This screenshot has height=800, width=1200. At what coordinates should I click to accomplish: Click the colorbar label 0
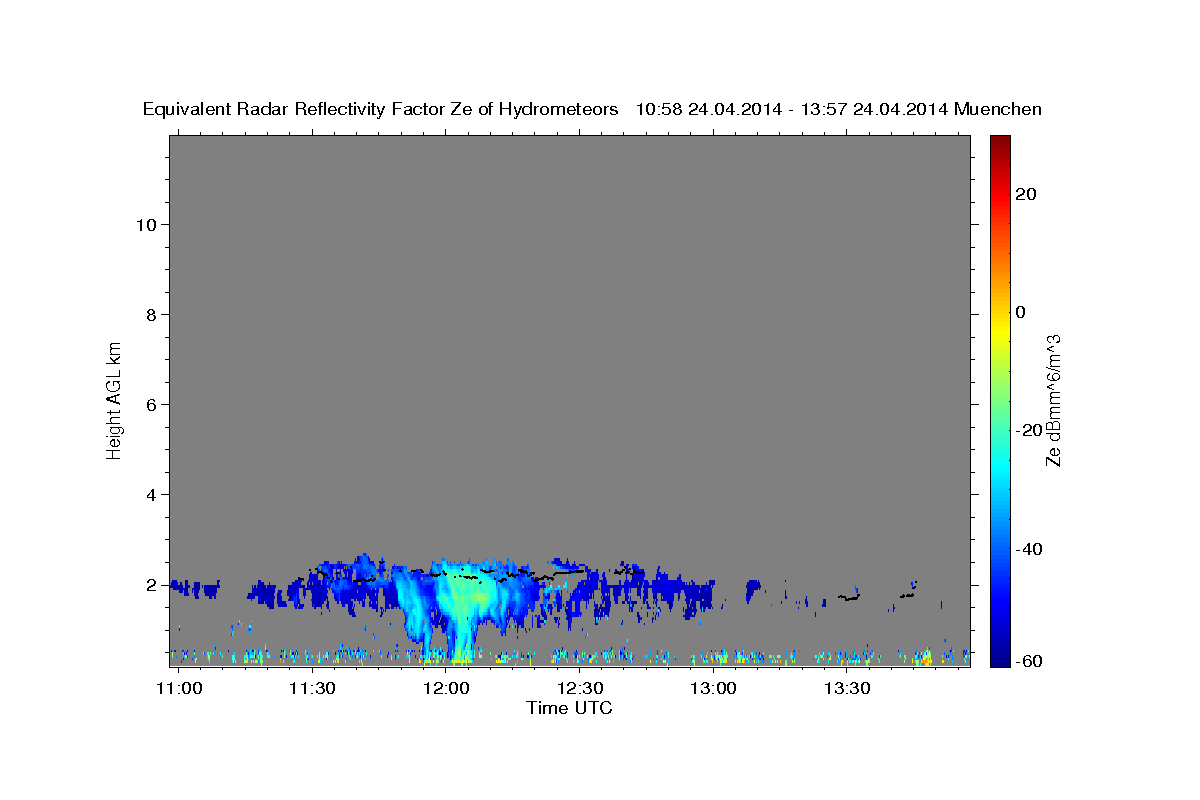pos(1021,312)
